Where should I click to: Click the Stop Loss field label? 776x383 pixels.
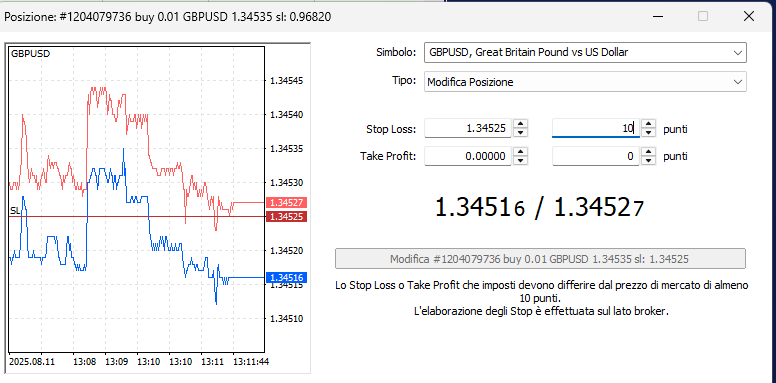click(x=391, y=130)
